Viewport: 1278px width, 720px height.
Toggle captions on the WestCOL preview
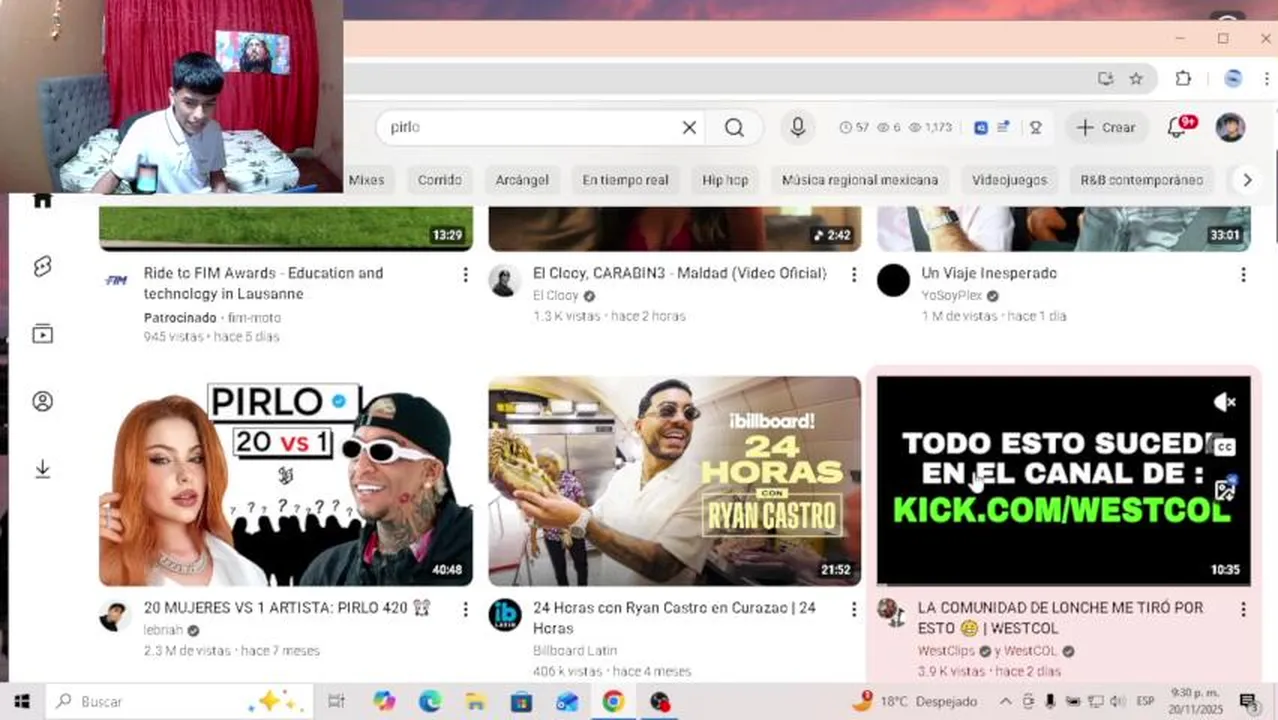tap(1225, 447)
